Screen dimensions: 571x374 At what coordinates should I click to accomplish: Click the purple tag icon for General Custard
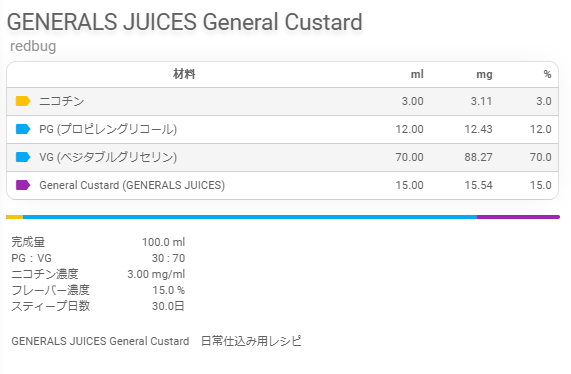[23, 185]
